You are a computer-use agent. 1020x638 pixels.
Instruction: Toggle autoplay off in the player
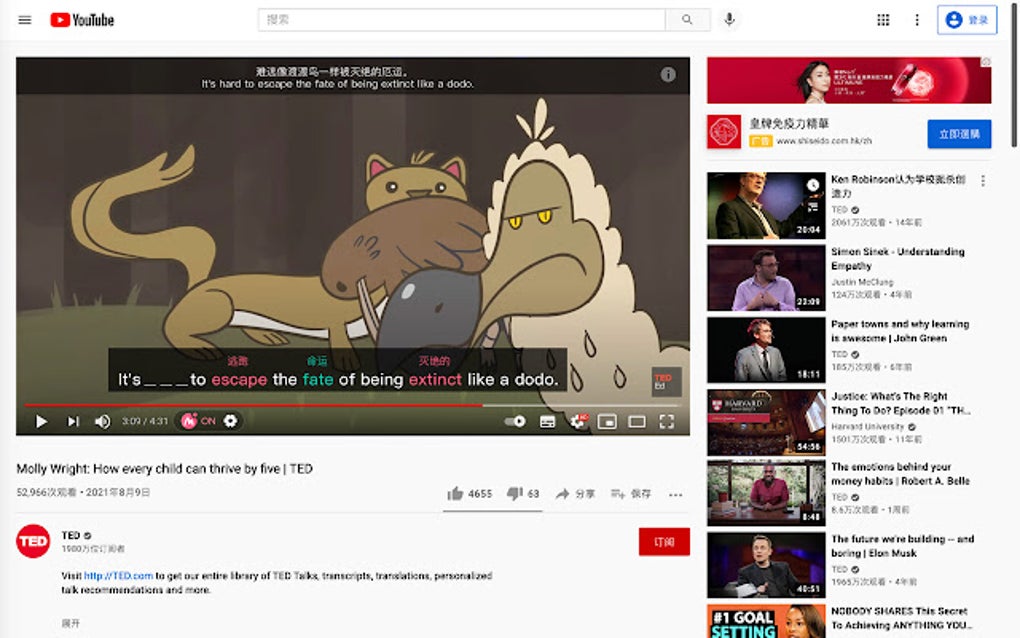click(x=514, y=421)
